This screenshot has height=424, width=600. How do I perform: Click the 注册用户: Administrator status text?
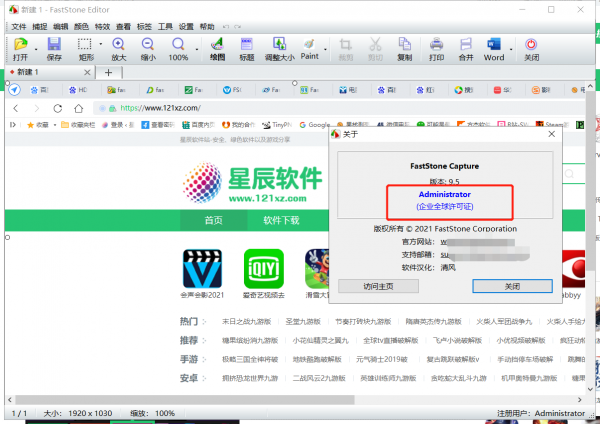(541, 414)
